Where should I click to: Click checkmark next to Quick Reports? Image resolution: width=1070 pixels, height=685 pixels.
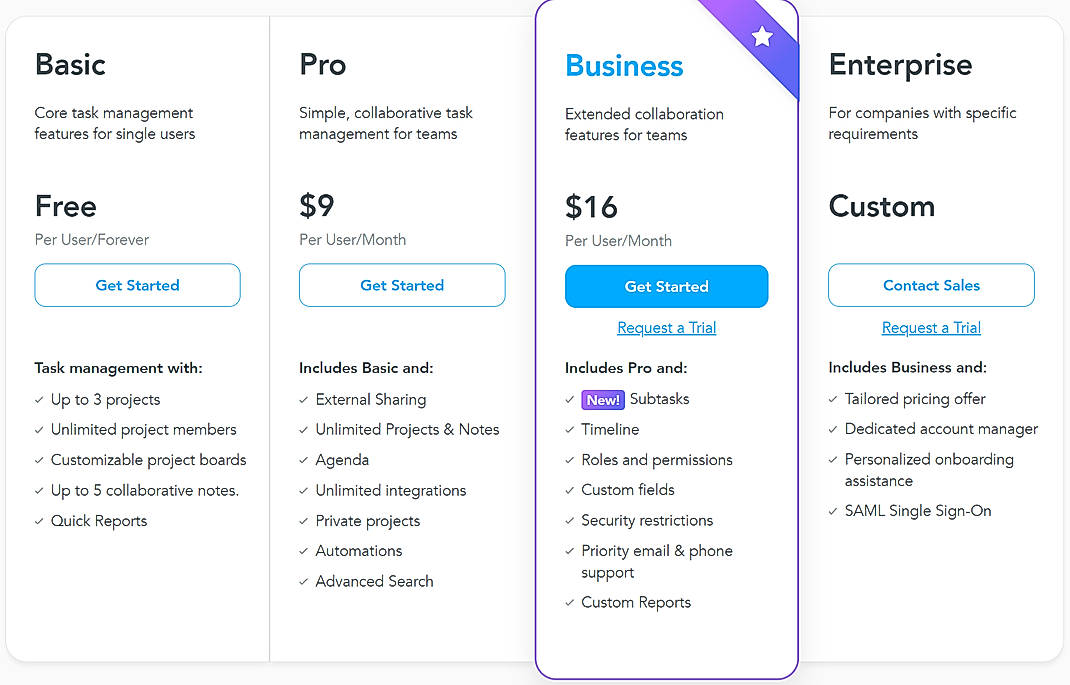tap(40, 521)
